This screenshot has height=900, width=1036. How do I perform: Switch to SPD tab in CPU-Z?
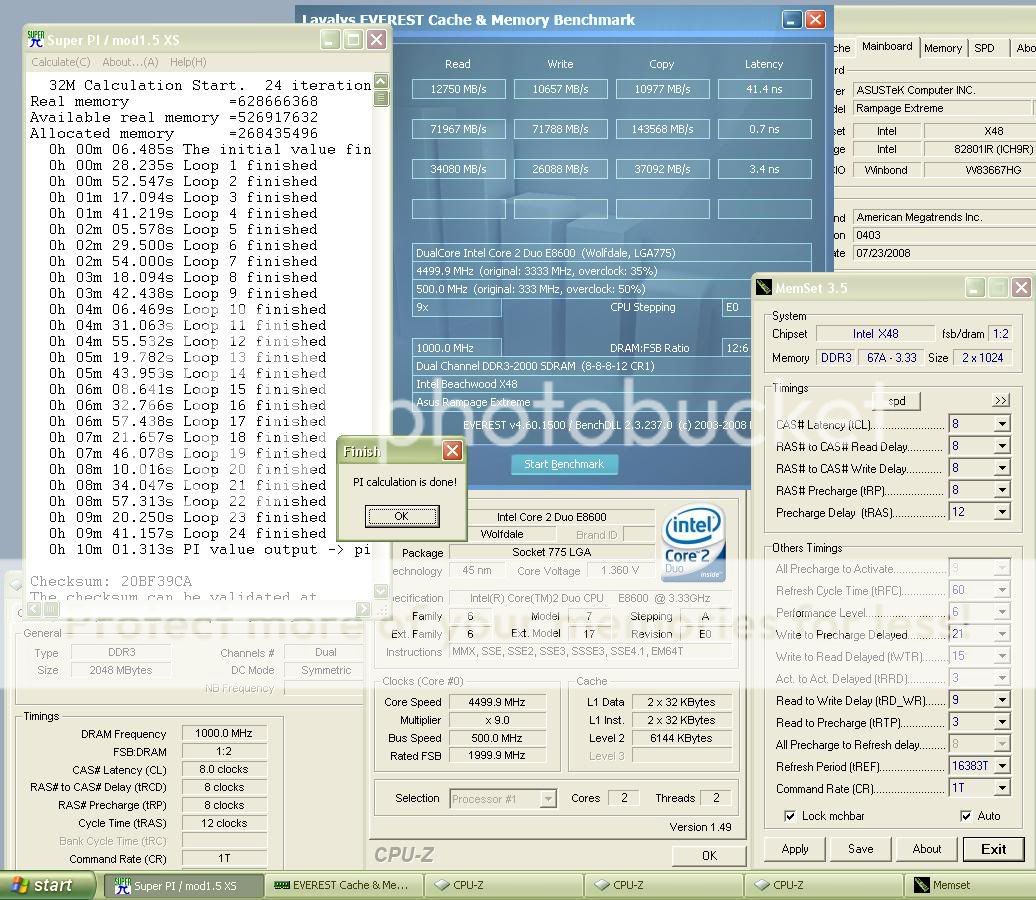pos(984,48)
